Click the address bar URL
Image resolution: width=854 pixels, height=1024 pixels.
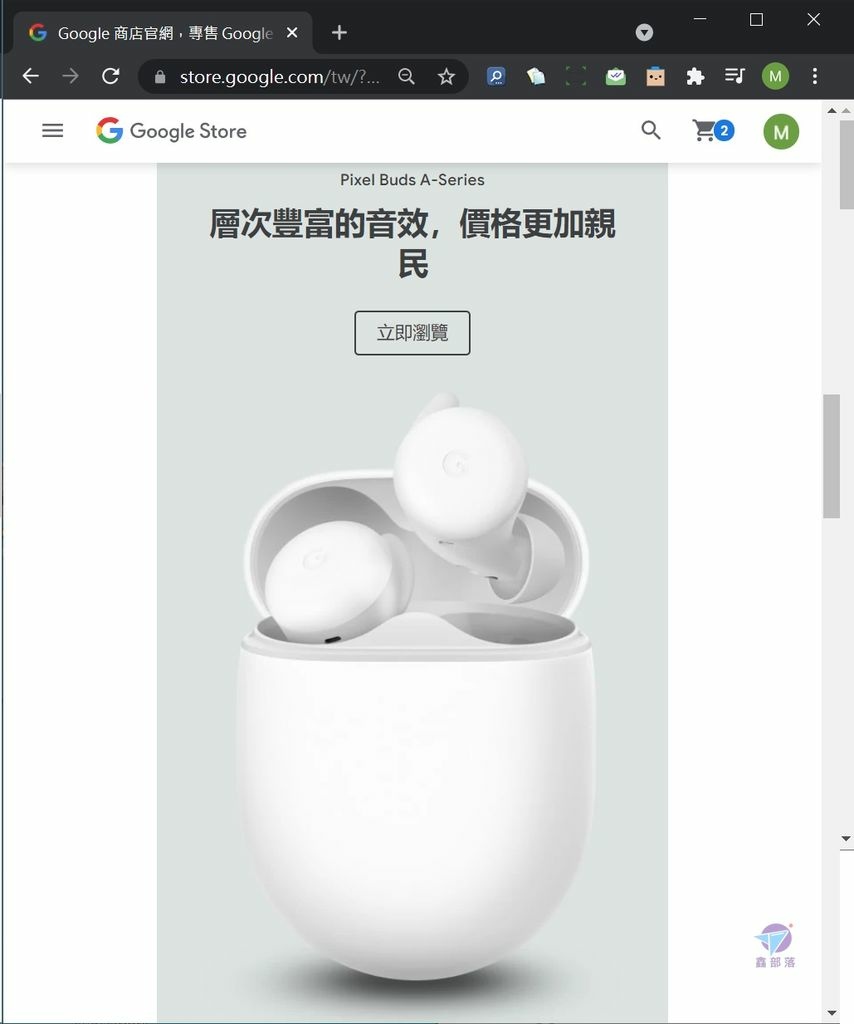(279, 77)
